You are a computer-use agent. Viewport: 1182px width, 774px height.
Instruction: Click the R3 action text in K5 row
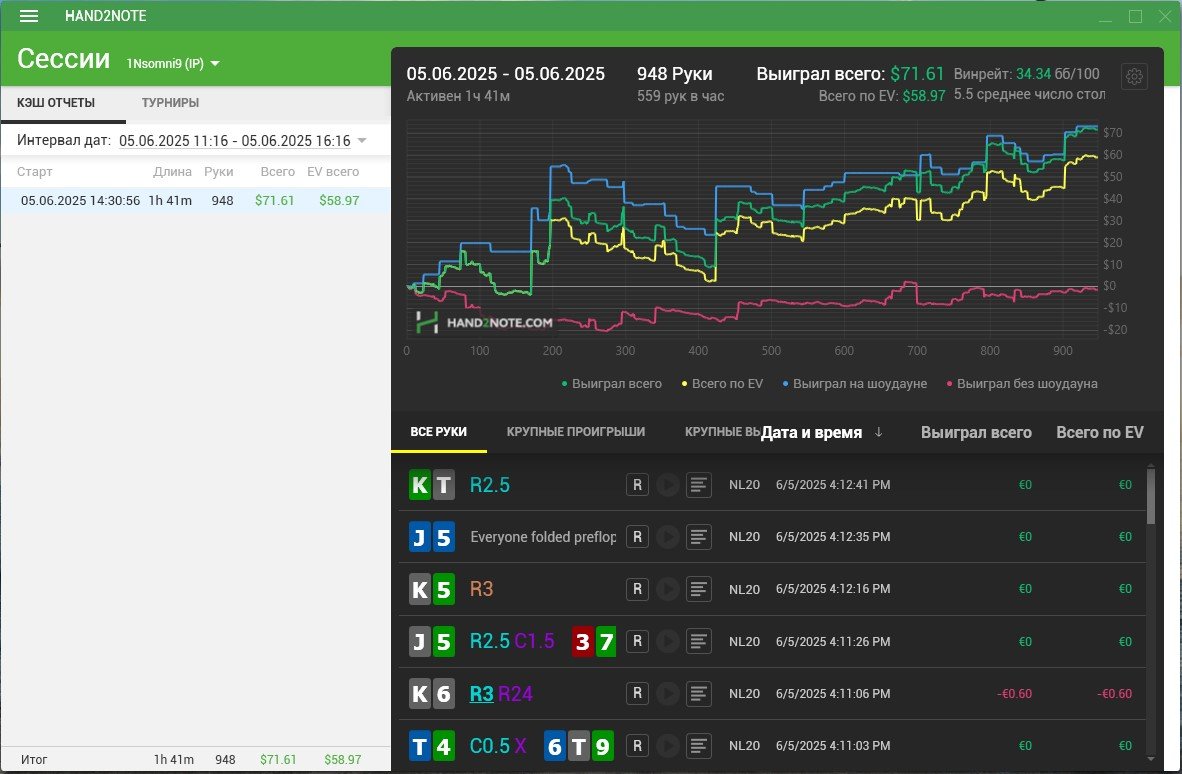[x=481, y=589]
